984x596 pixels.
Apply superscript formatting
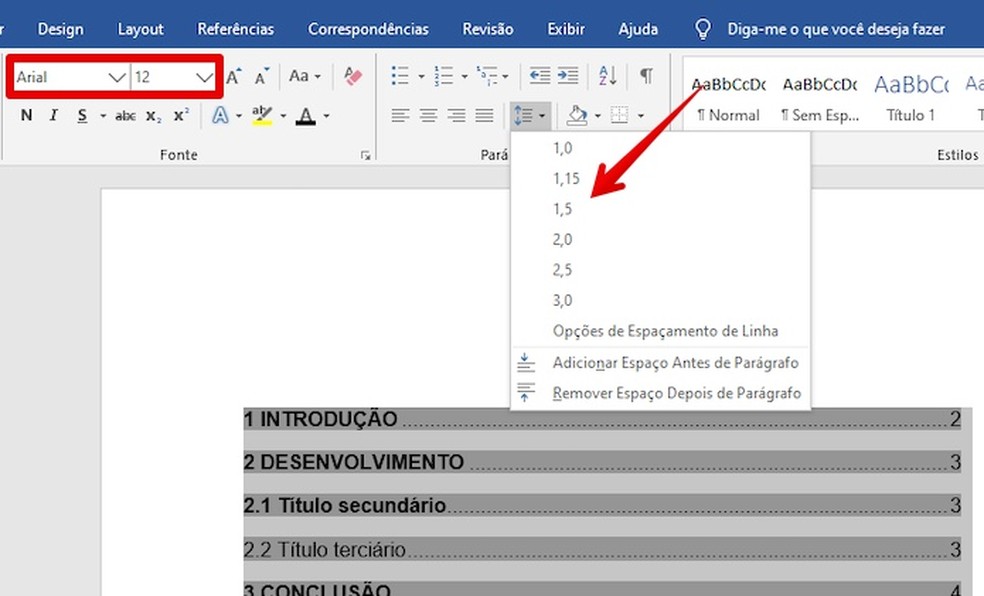180,115
